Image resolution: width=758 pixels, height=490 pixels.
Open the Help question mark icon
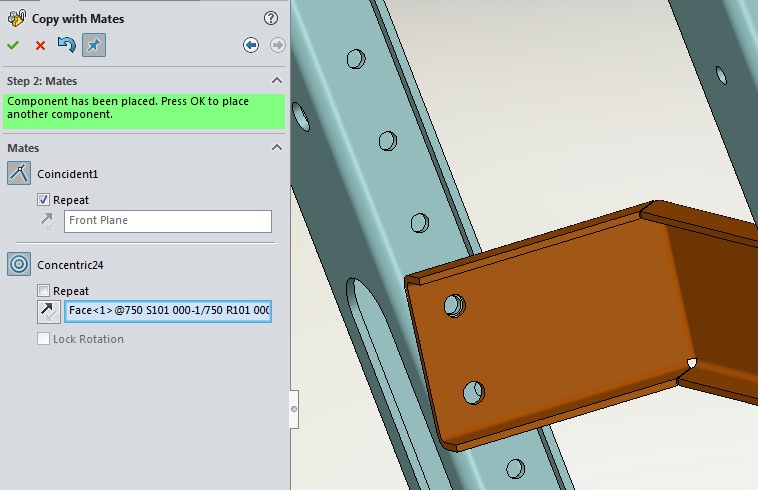click(x=271, y=18)
